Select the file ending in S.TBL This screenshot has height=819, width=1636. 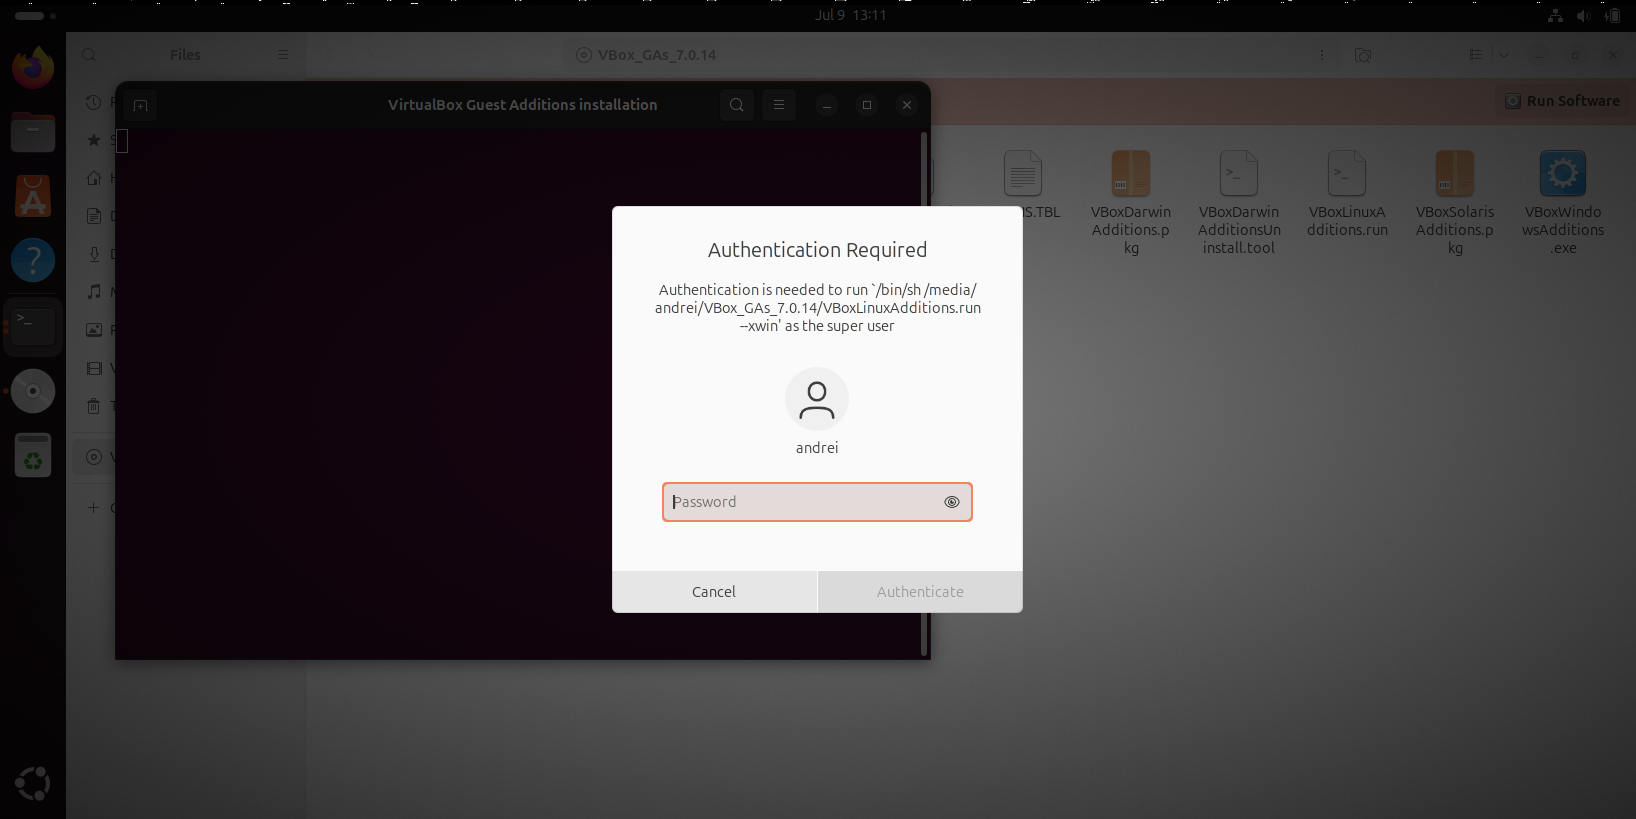[x=1024, y=186]
